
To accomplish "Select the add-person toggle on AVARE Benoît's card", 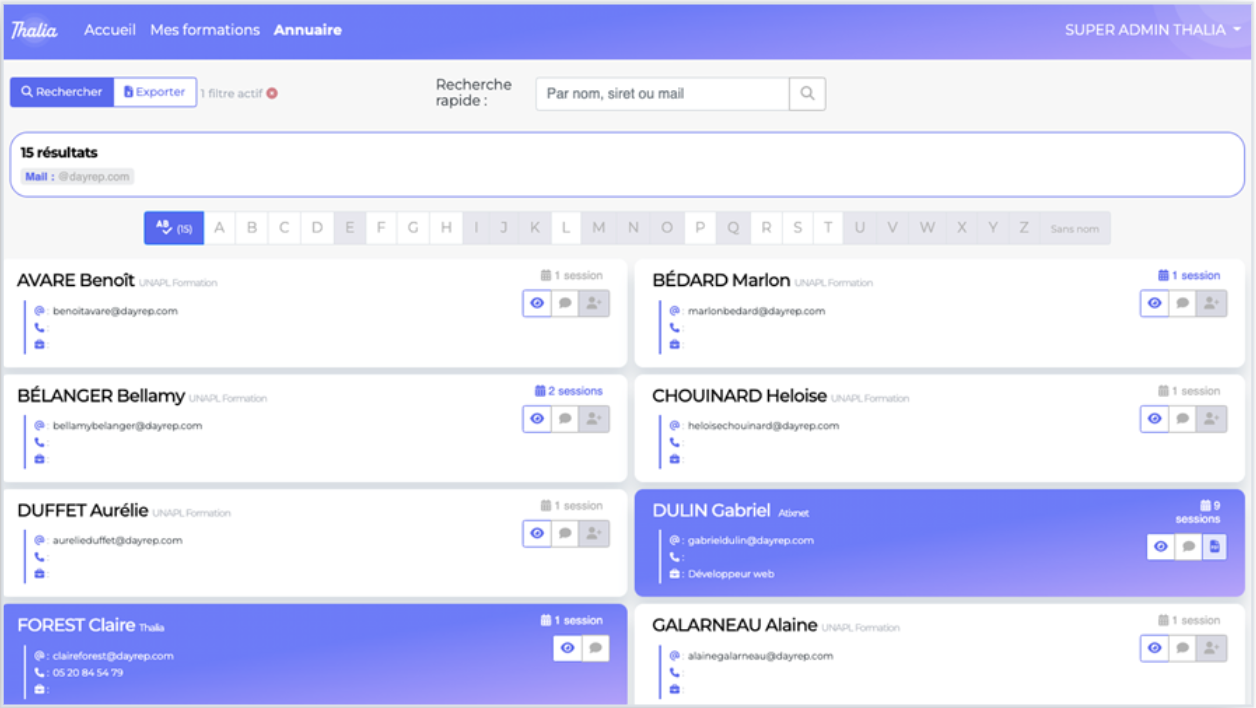I will [593, 303].
